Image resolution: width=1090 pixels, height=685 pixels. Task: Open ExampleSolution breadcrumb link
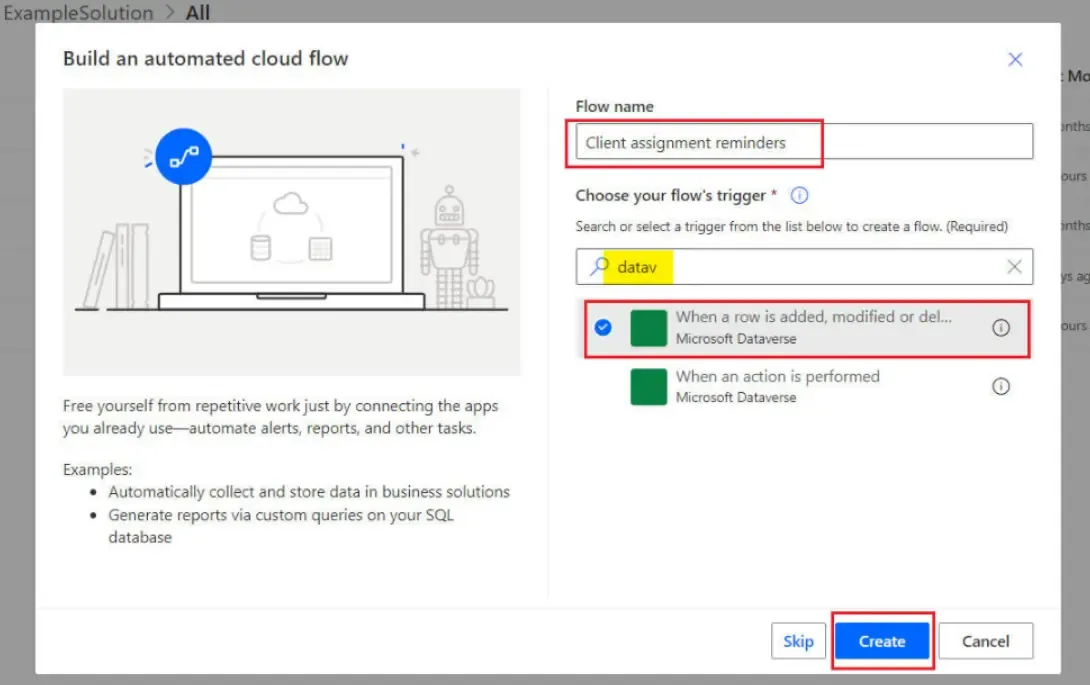pyautogui.click(x=78, y=13)
